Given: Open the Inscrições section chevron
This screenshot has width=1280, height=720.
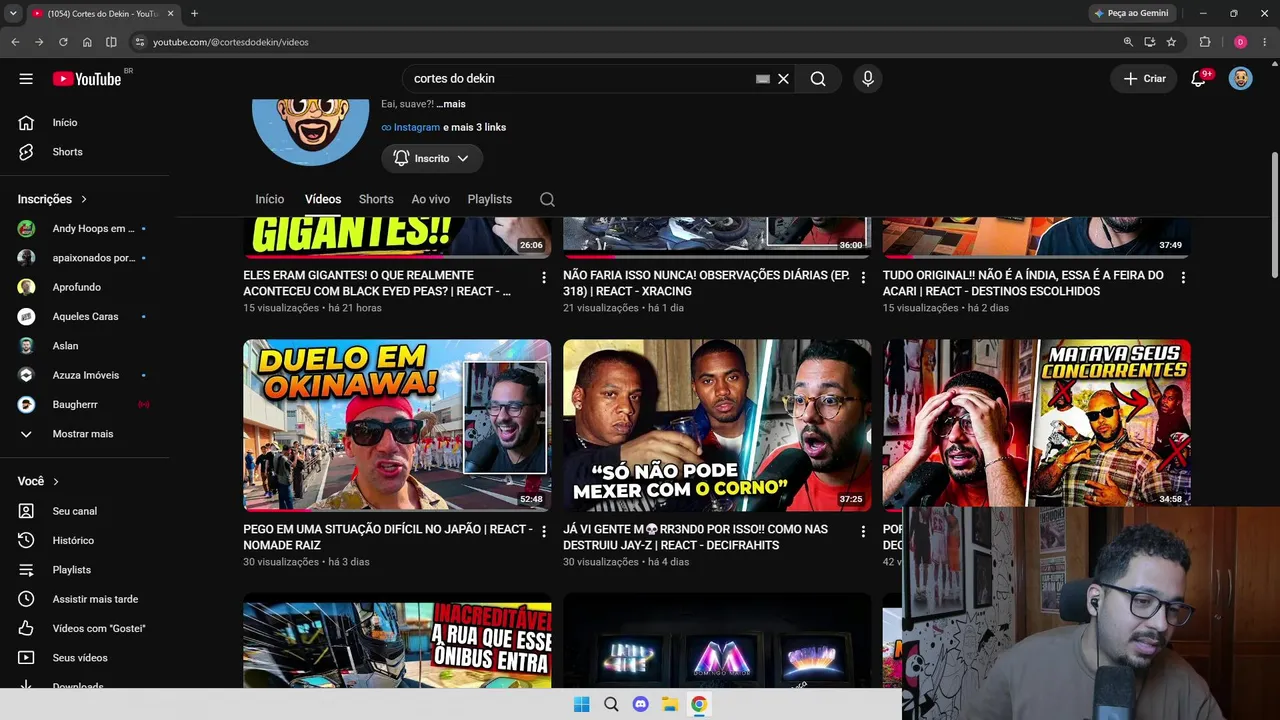Looking at the screenshot, I should (84, 199).
